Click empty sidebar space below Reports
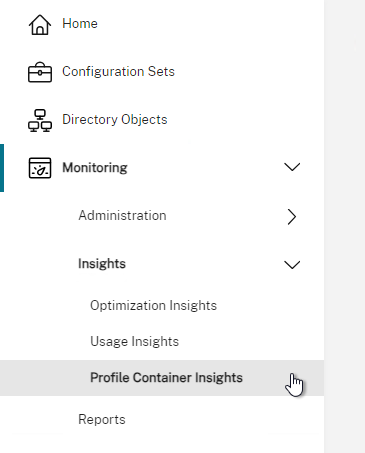This screenshot has height=453, width=365. coord(162,444)
